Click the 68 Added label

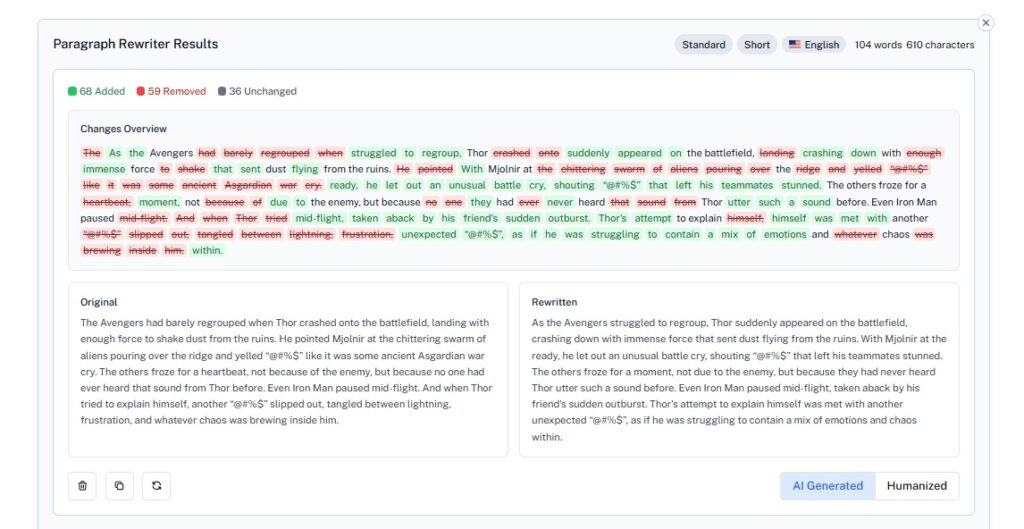point(102,91)
